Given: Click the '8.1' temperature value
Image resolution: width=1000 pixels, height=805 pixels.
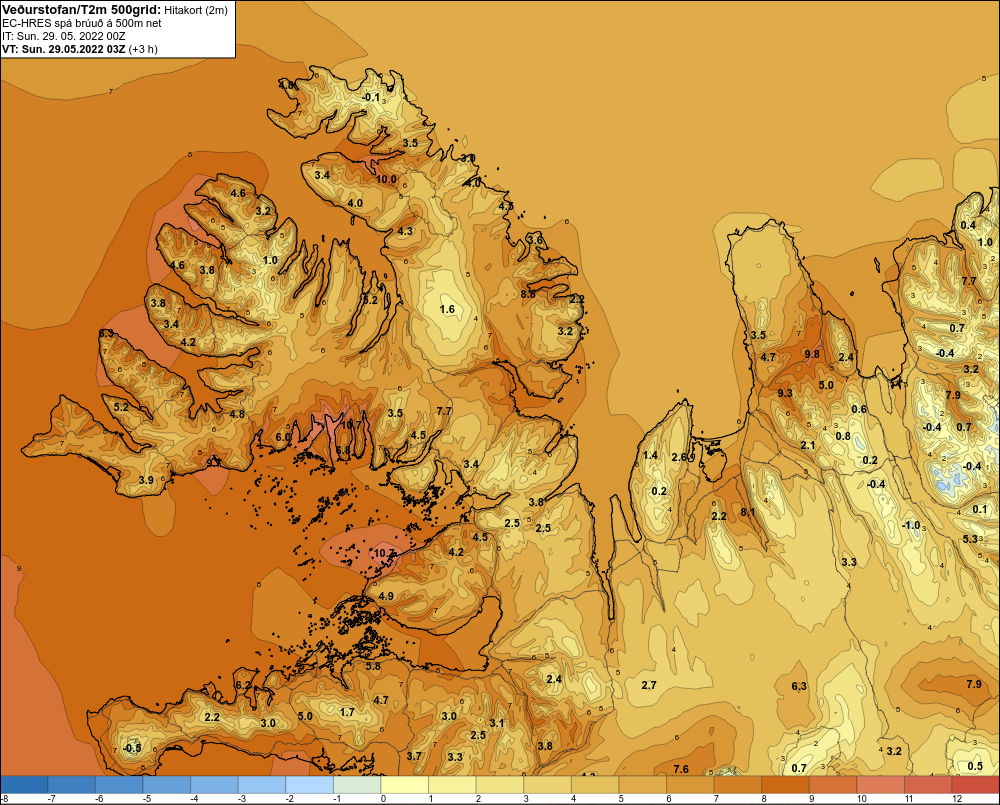Looking at the screenshot, I should click(747, 512).
